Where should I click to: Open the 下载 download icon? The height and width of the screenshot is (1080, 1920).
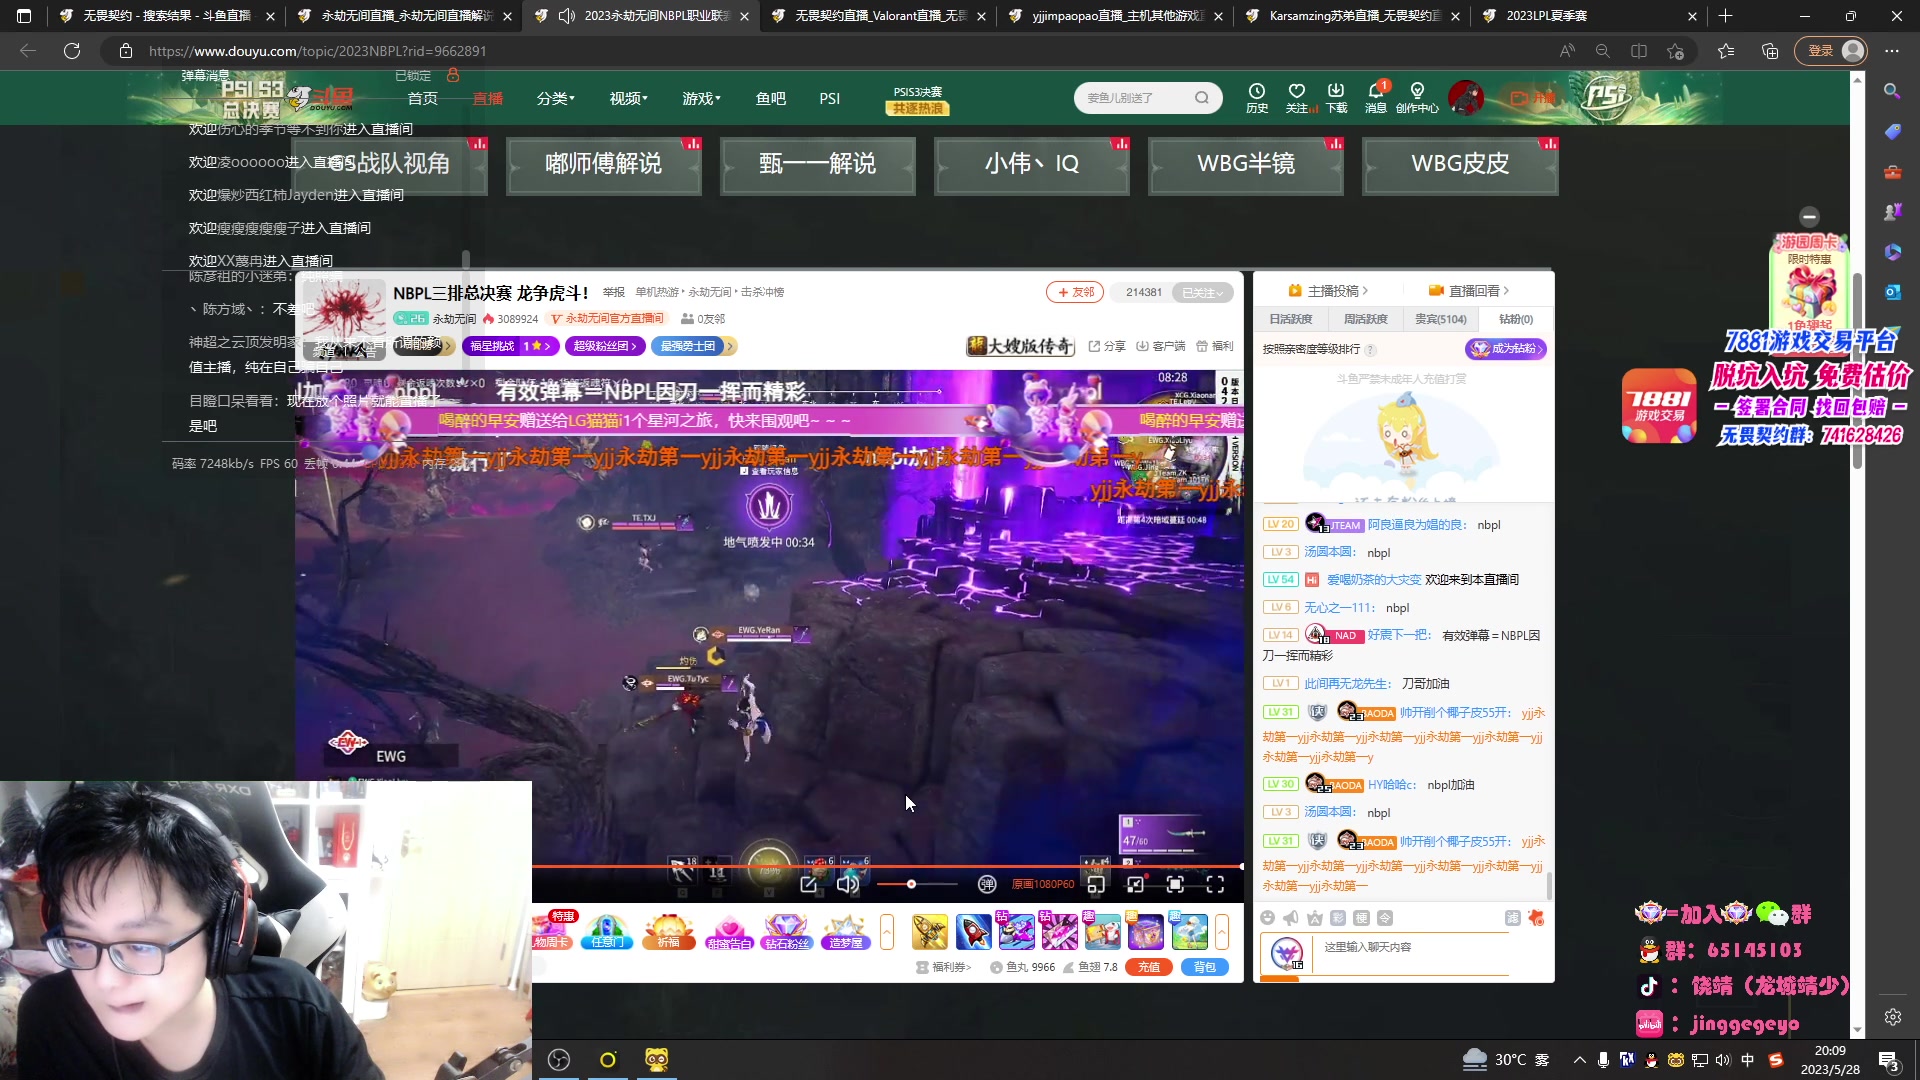(x=1336, y=97)
